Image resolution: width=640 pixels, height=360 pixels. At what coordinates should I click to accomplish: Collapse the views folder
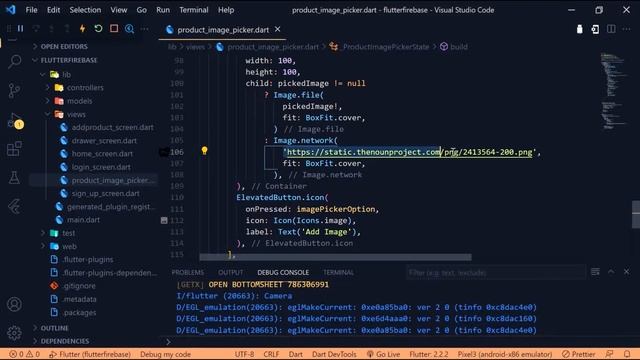(x=76, y=114)
